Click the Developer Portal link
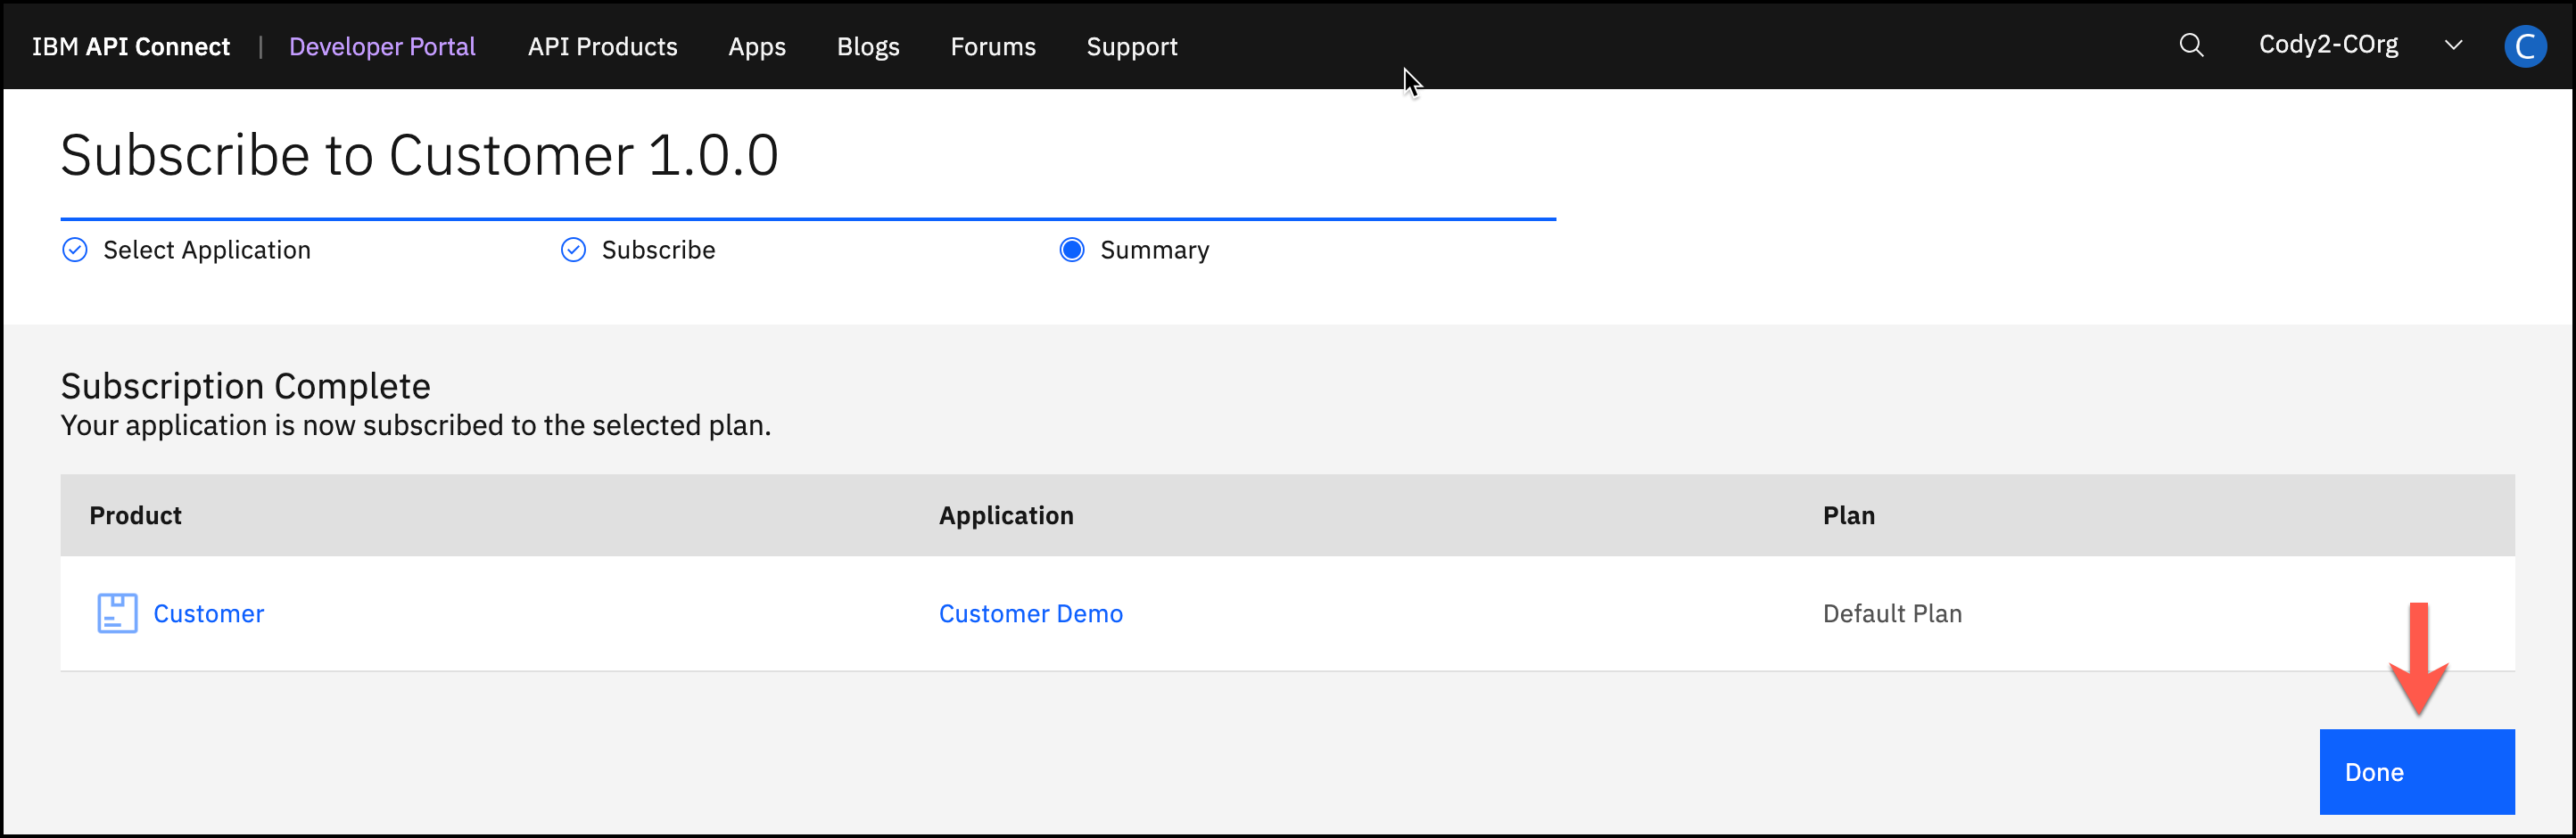The height and width of the screenshot is (838, 2576). [x=382, y=47]
